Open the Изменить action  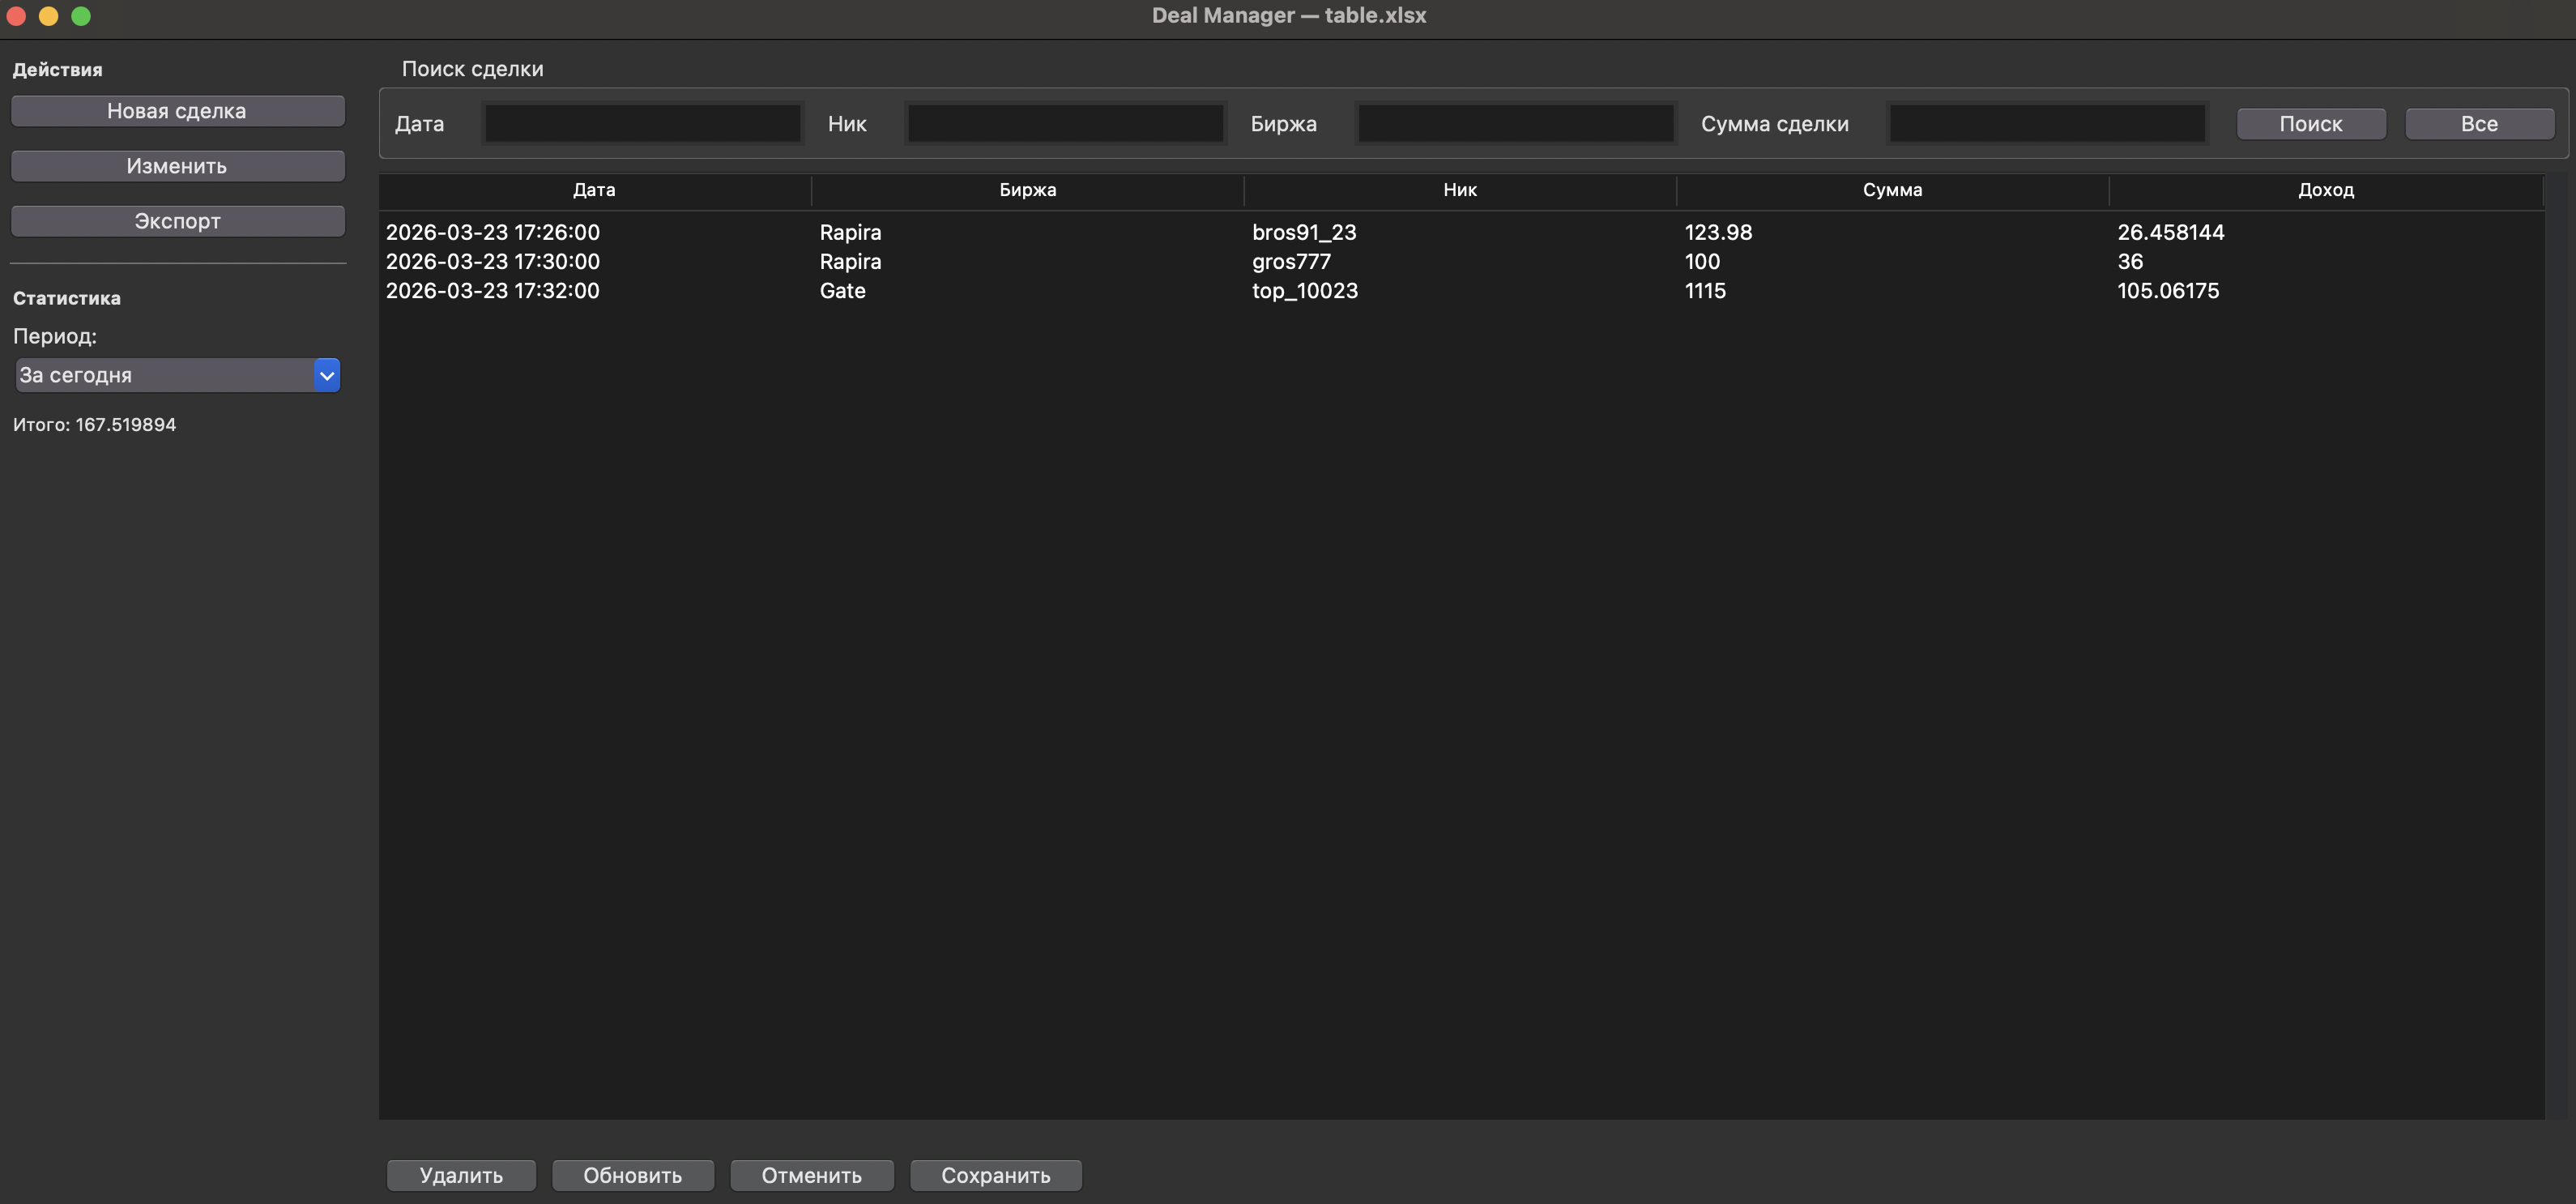point(178,166)
